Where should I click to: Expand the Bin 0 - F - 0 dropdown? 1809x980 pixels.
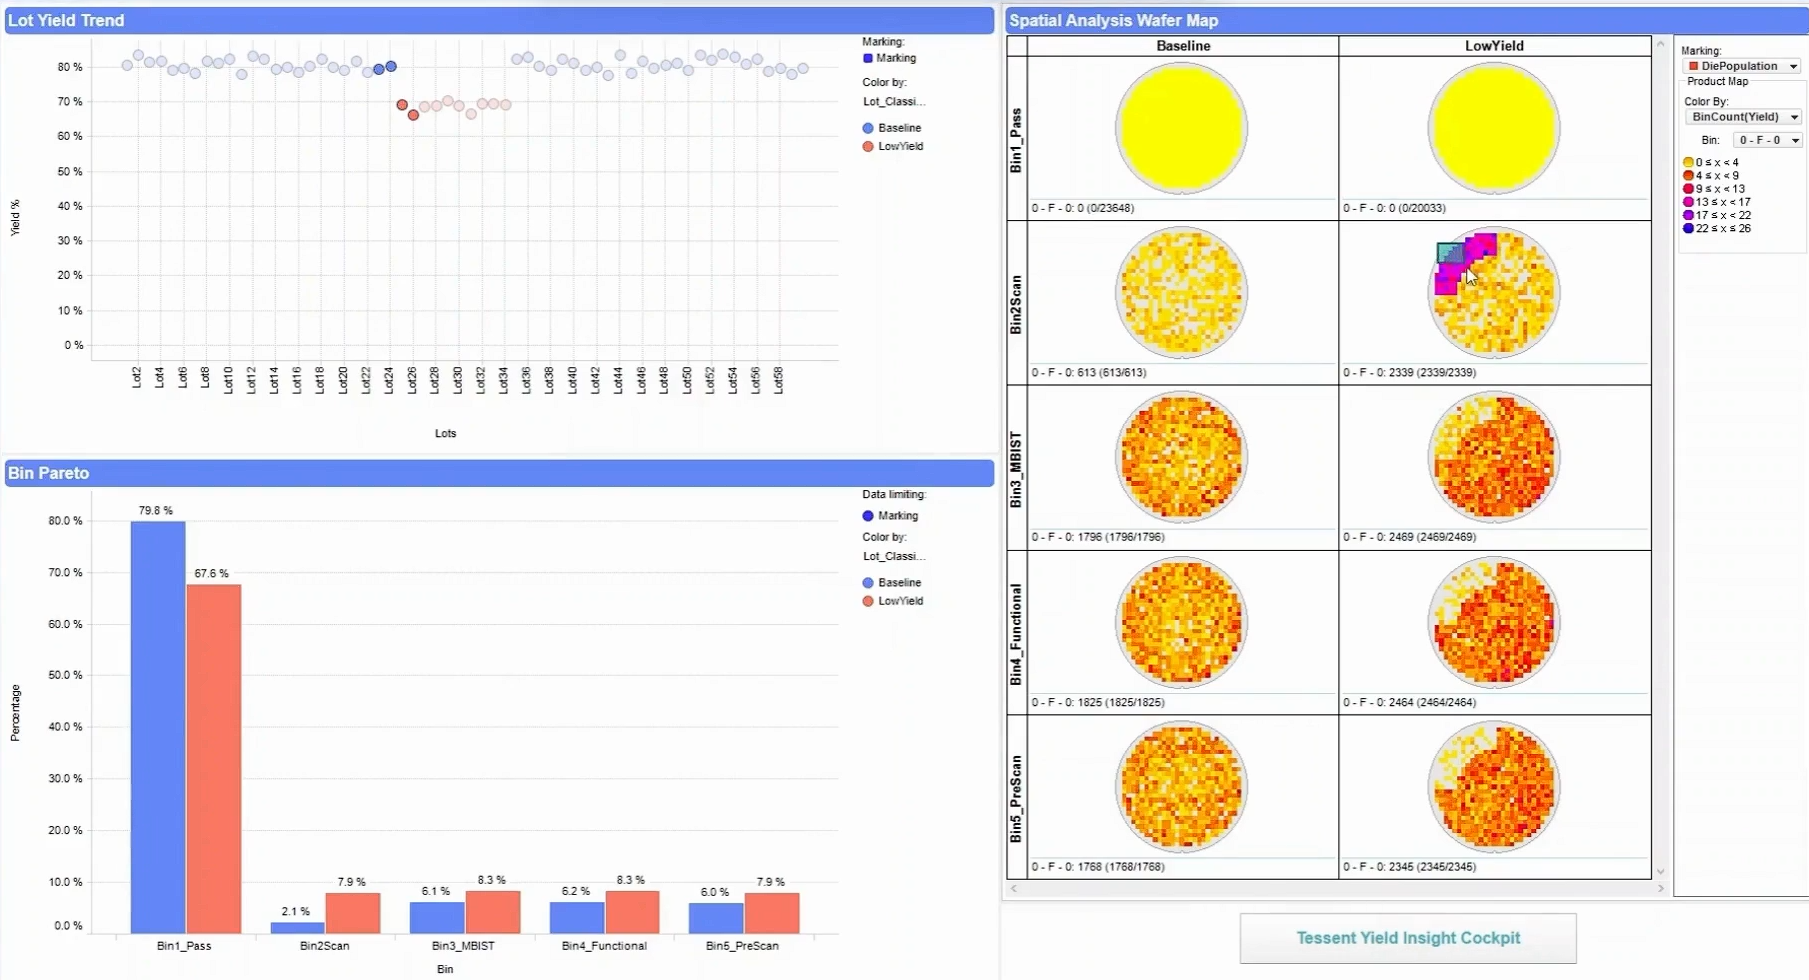point(1767,141)
